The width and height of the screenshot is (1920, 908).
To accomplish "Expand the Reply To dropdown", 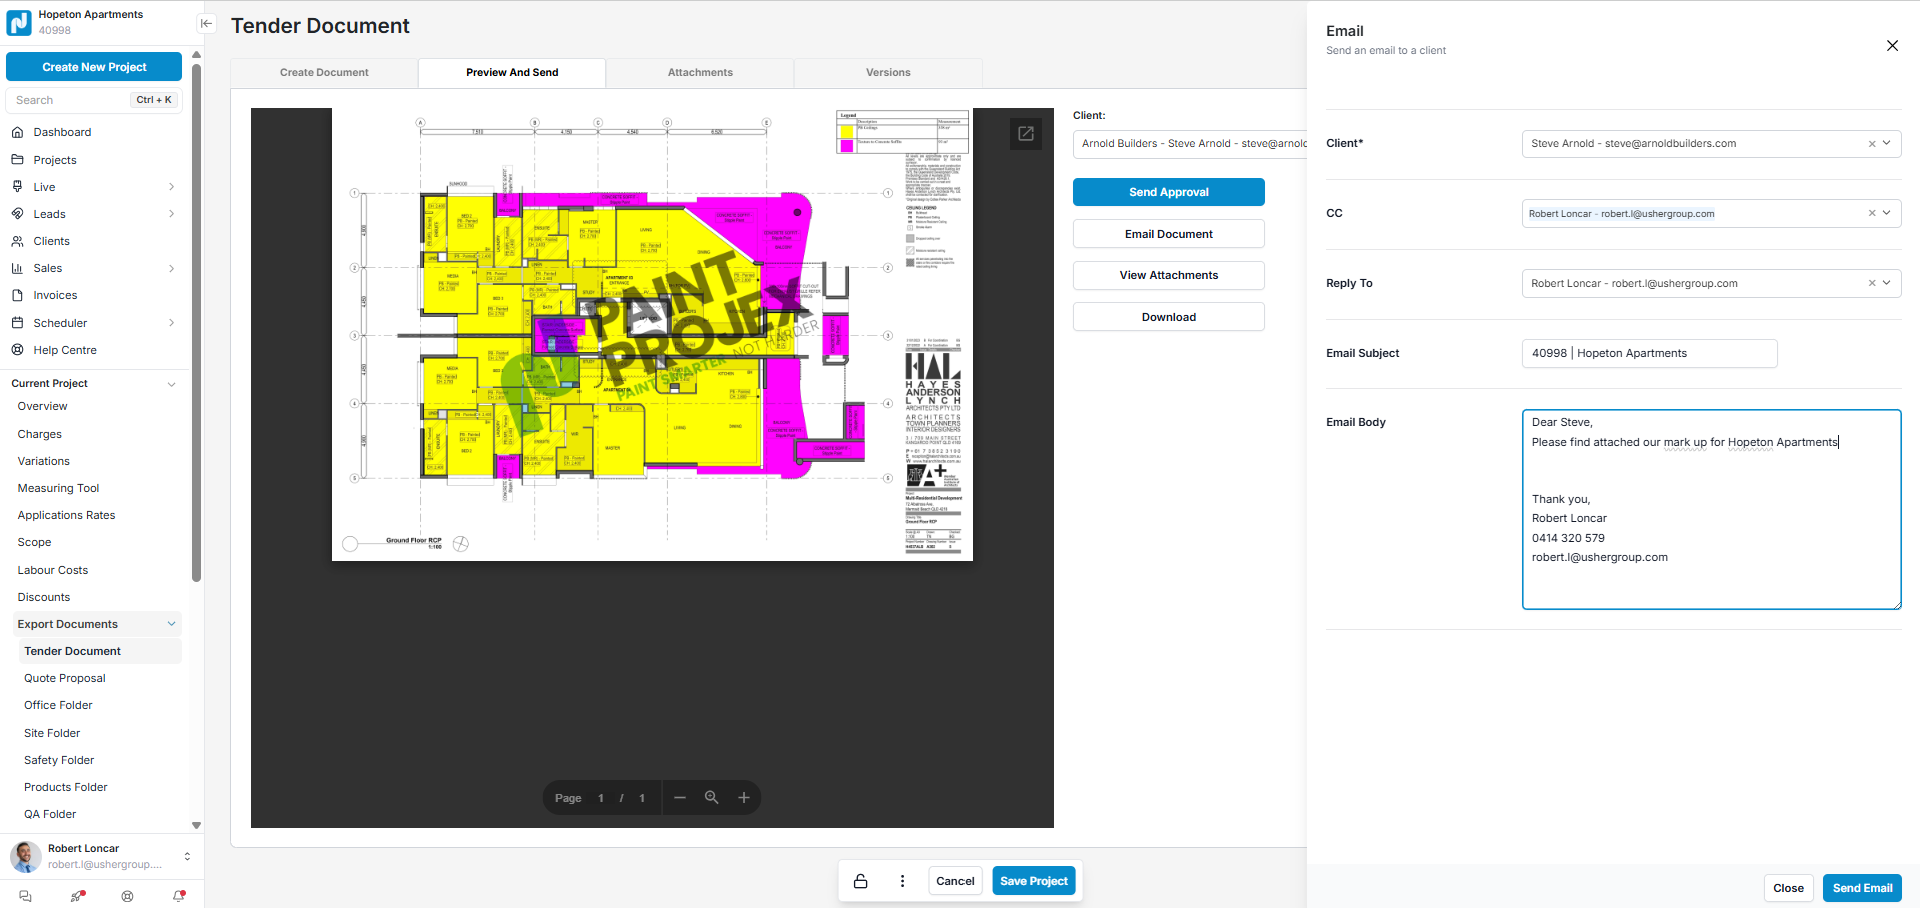I will pyautogui.click(x=1887, y=283).
